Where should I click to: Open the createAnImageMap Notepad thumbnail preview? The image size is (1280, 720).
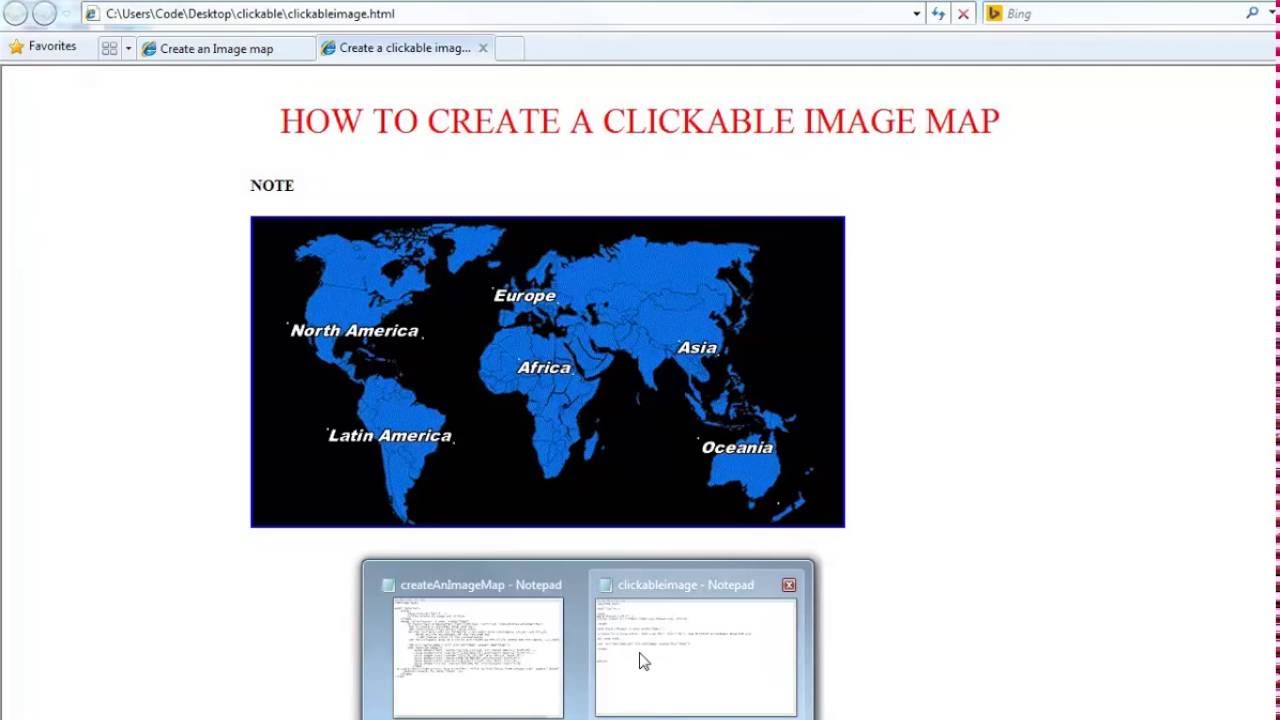[x=478, y=657]
